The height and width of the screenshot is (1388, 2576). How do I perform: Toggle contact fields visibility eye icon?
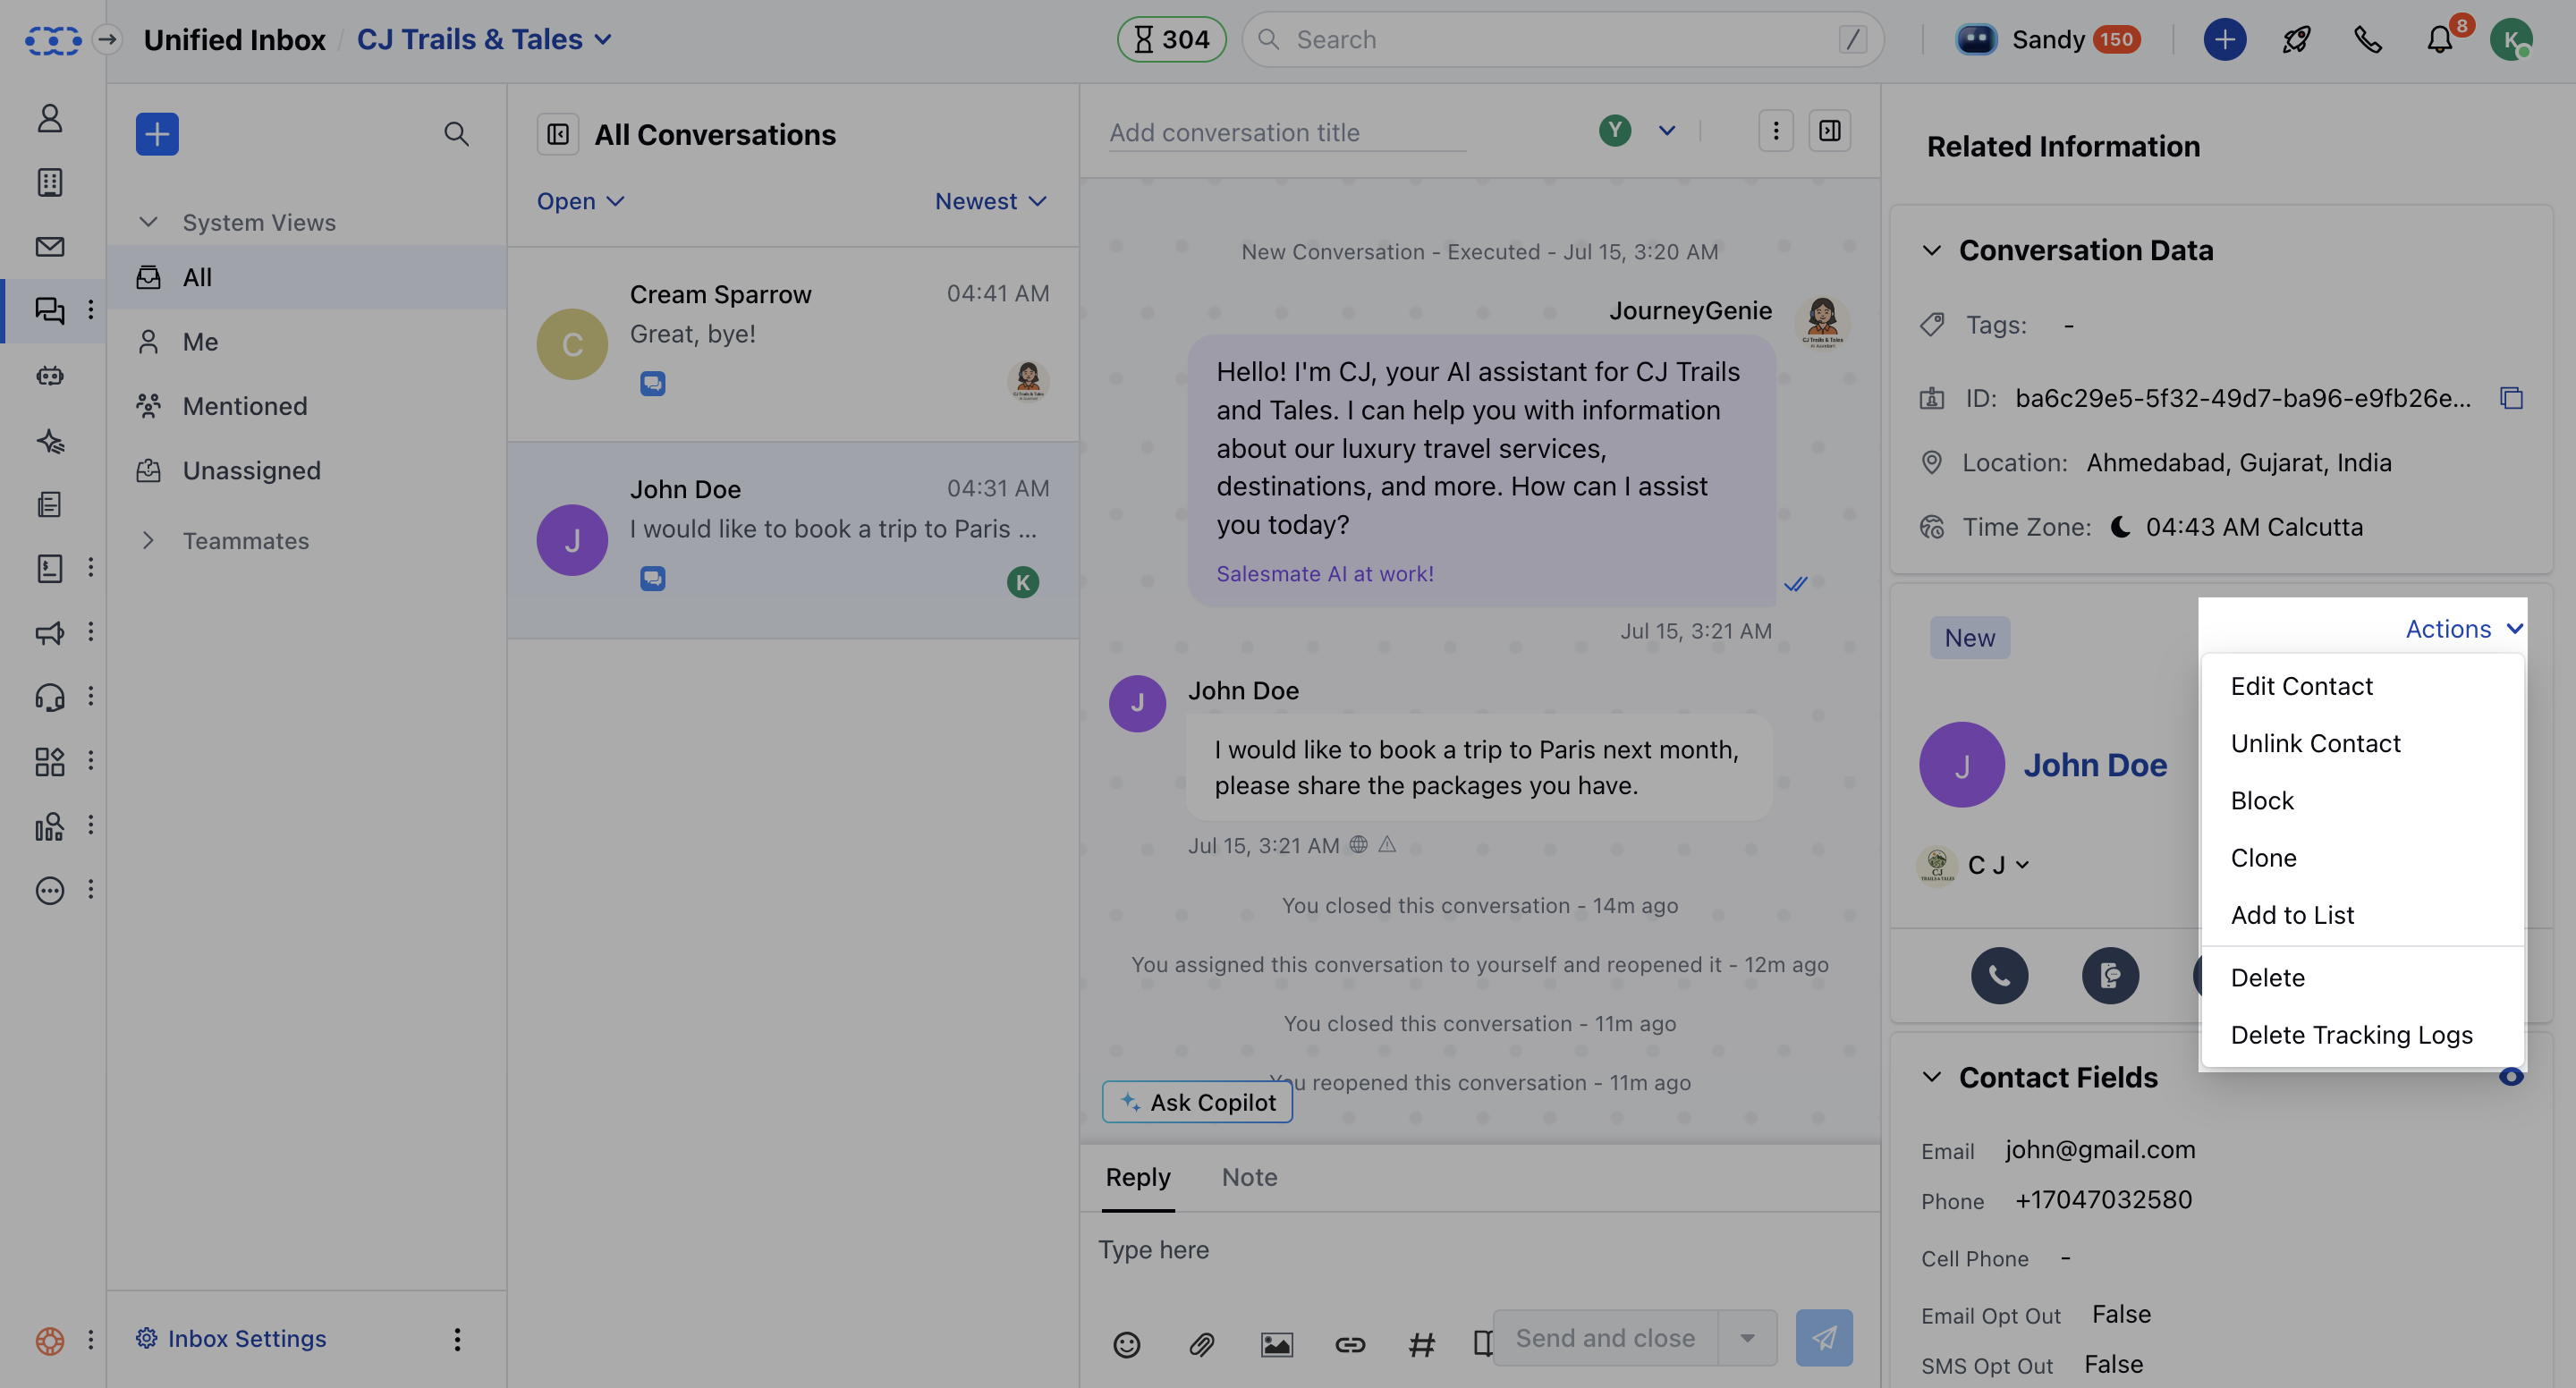coord(2511,1077)
